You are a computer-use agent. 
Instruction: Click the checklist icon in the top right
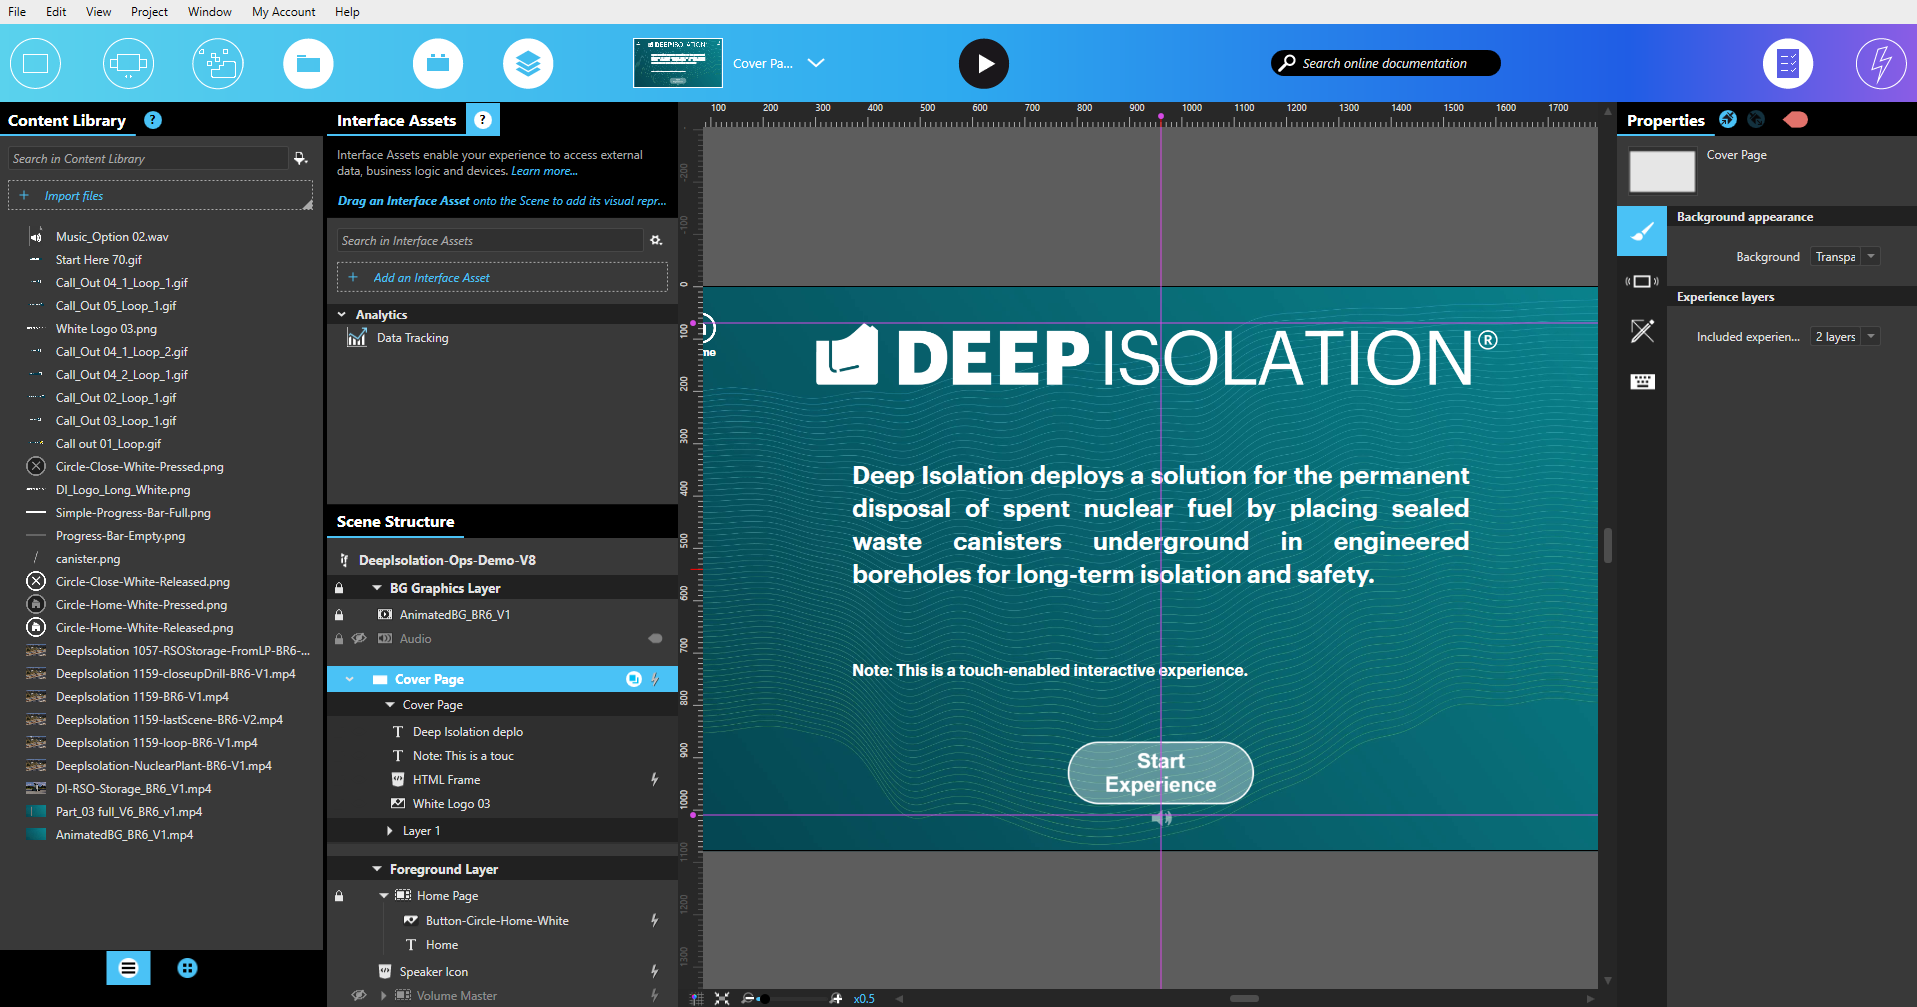tap(1788, 63)
